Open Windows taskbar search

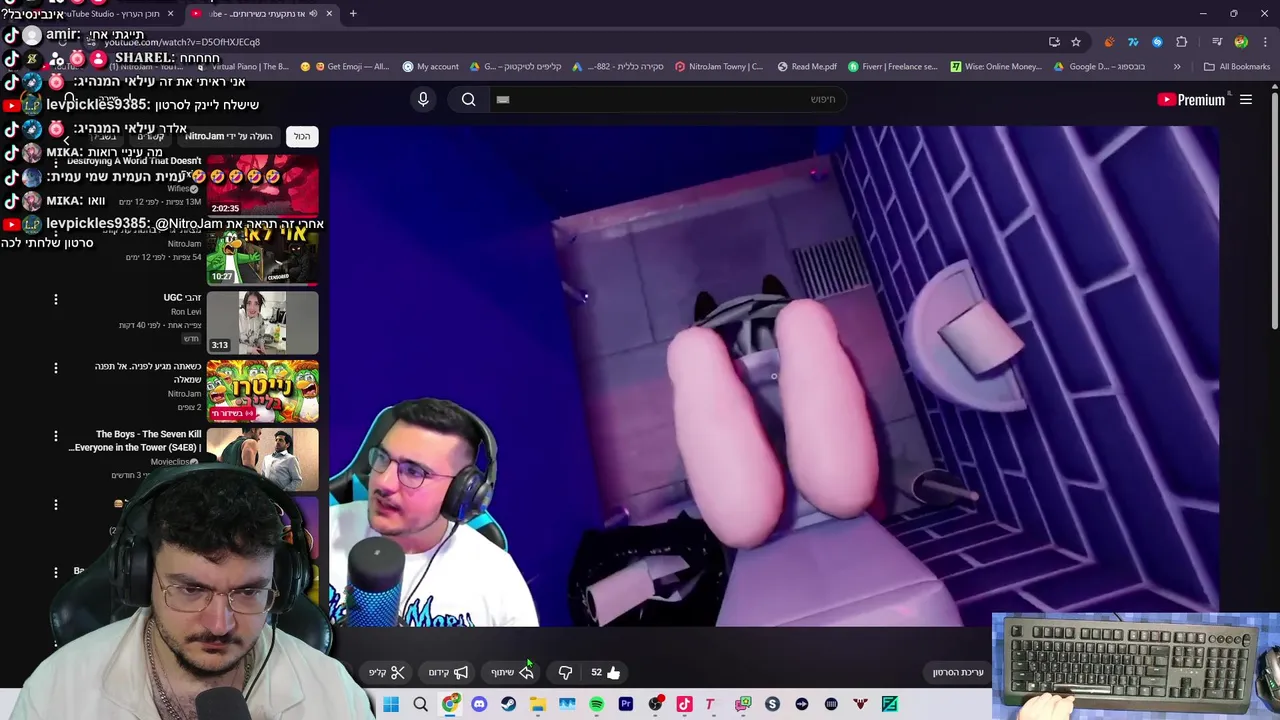tap(421, 704)
